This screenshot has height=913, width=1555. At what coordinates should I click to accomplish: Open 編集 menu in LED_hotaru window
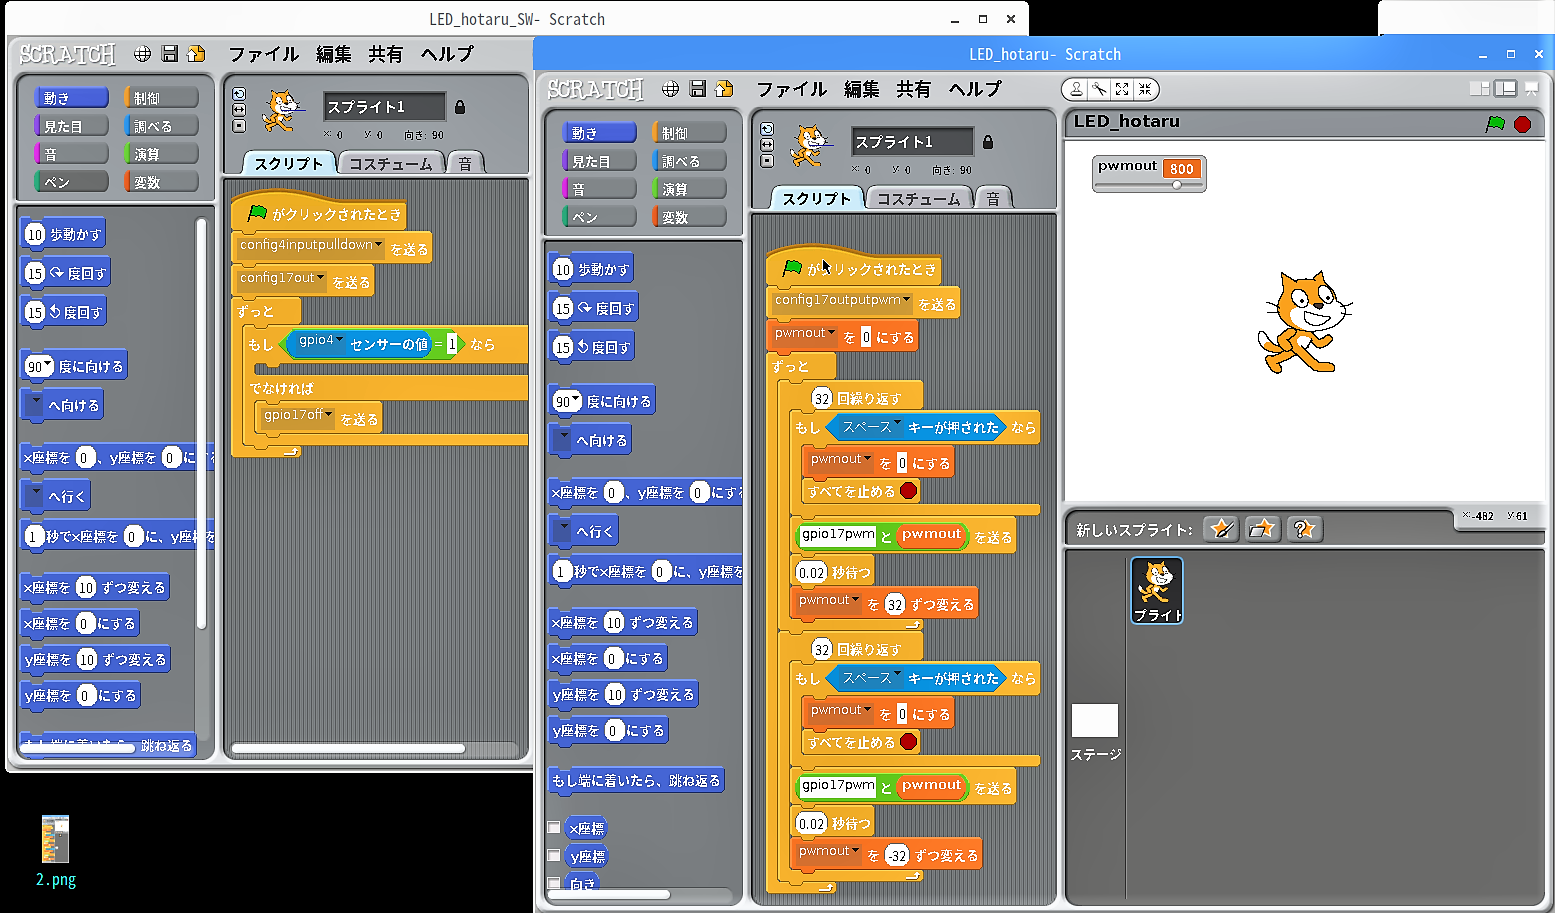[x=861, y=89]
